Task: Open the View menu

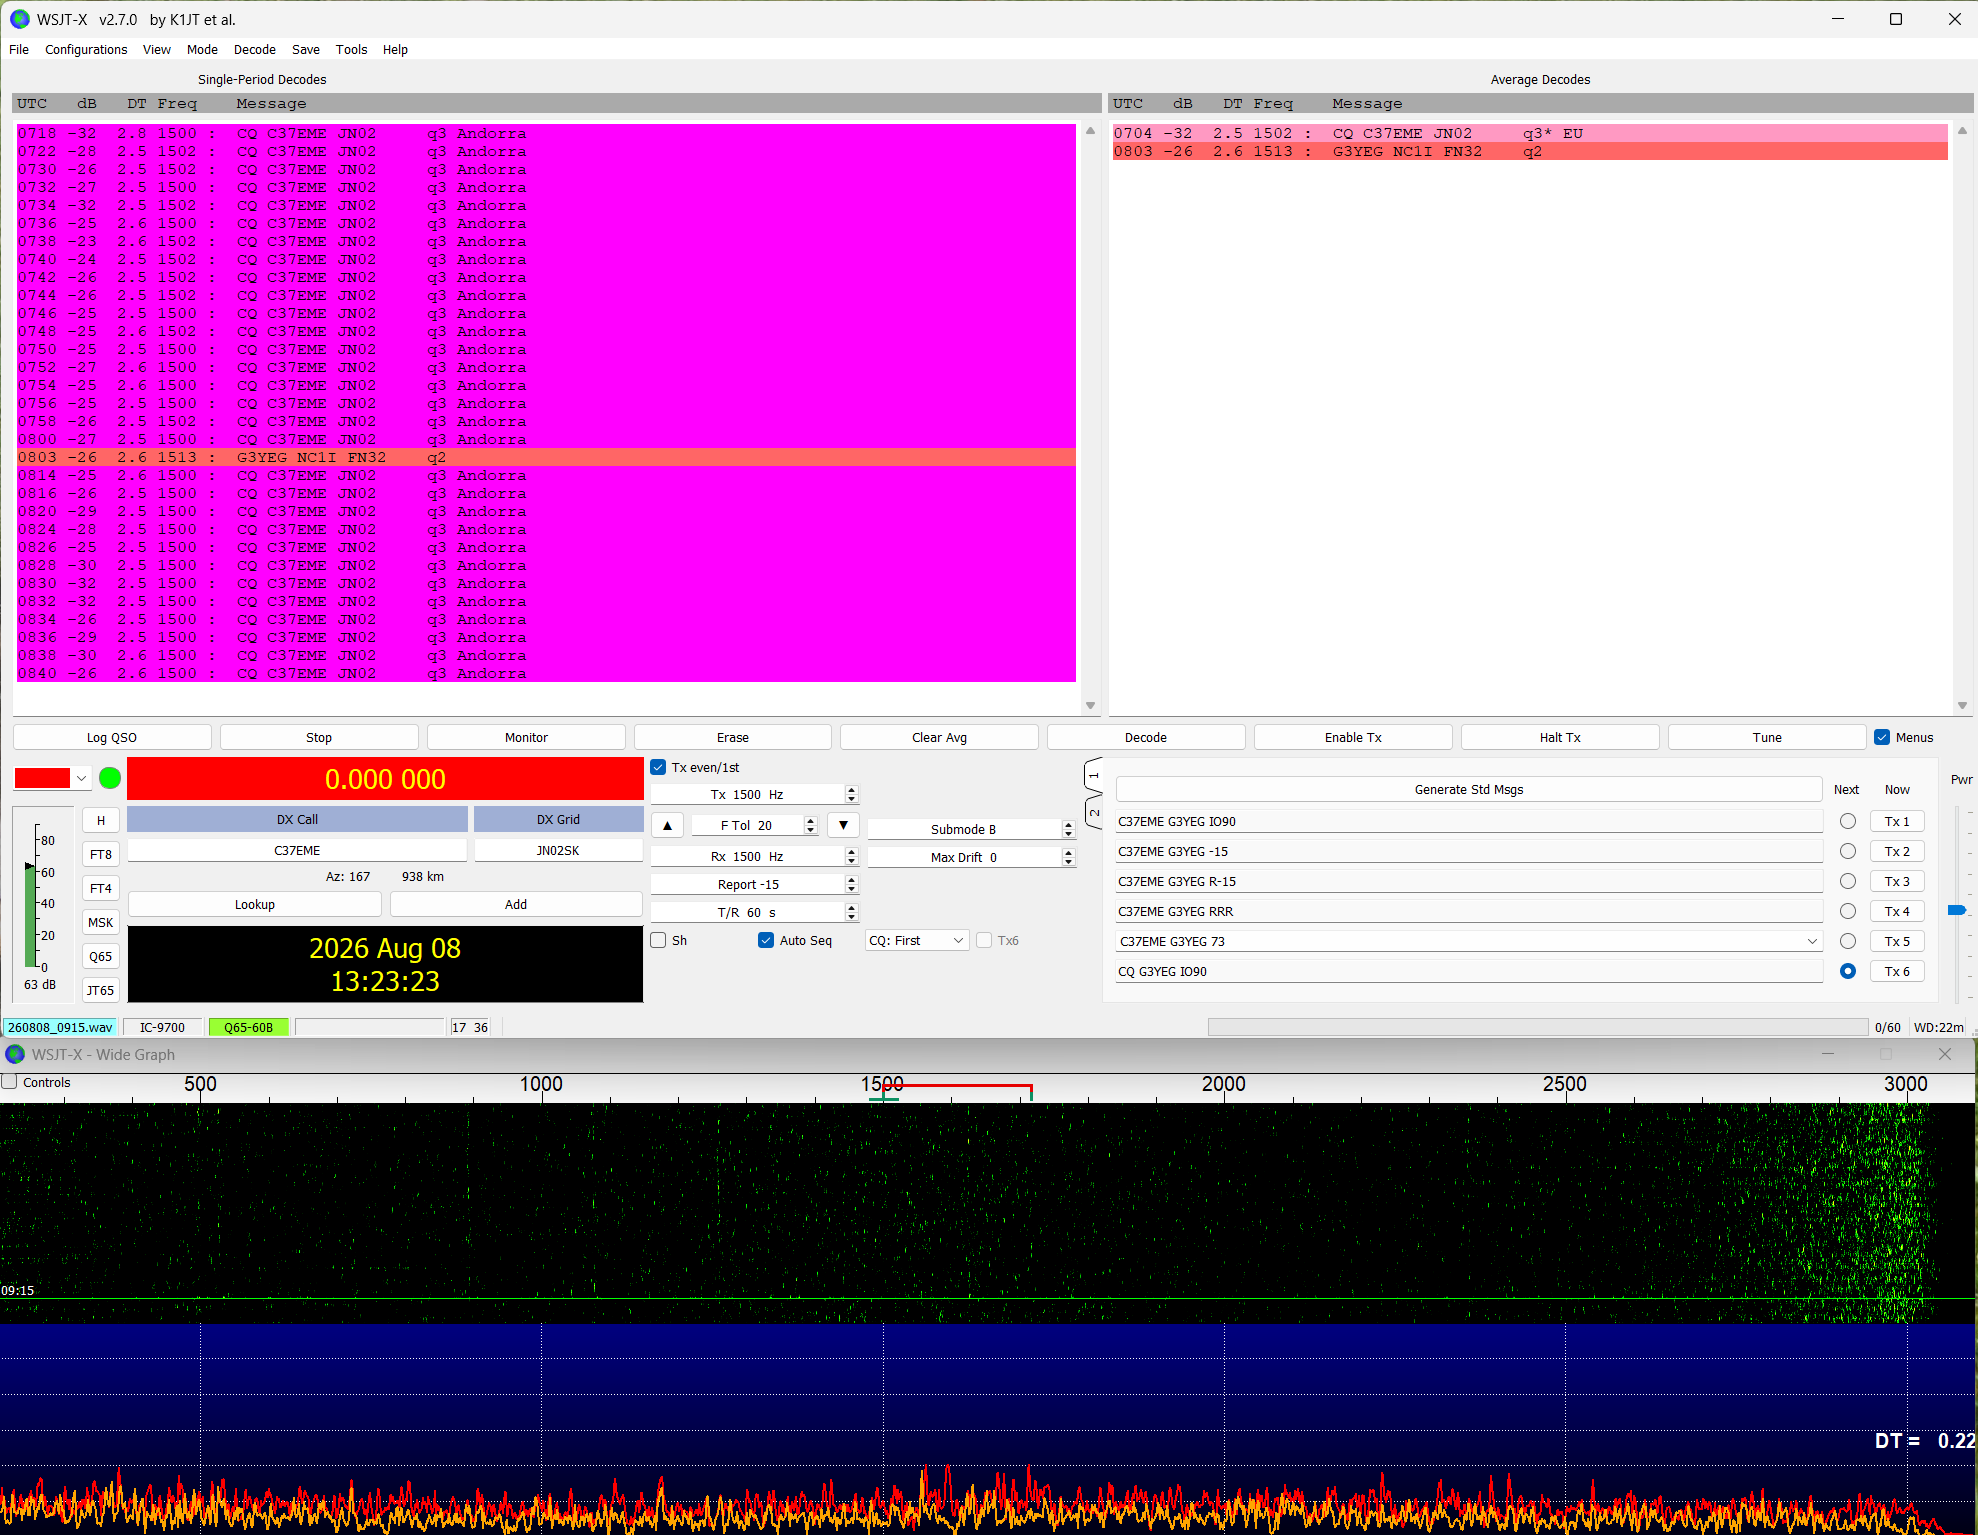Action: [157, 50]
